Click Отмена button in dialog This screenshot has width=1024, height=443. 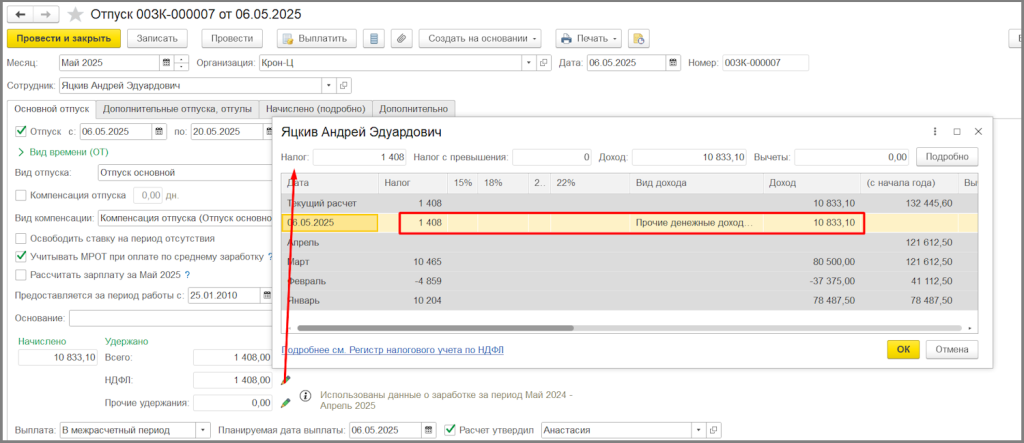(x=952, y=350)
